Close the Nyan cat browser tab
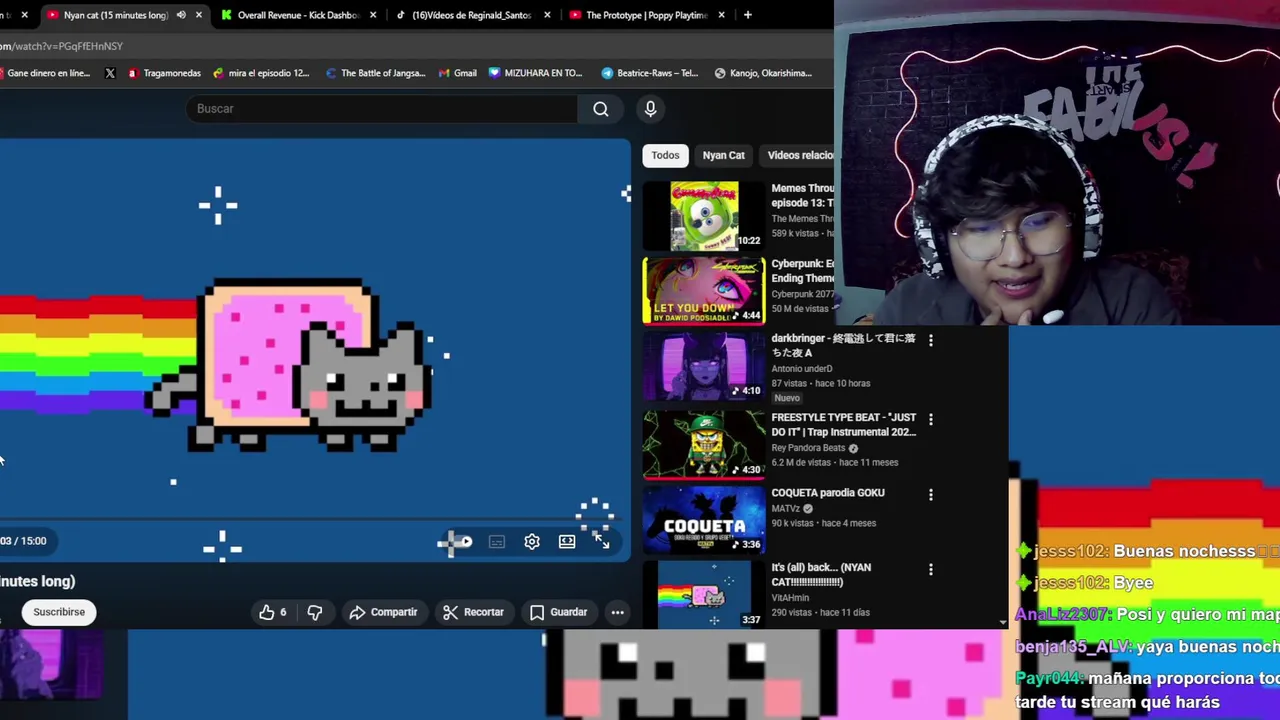1280x720 pixels. (198, 15)
